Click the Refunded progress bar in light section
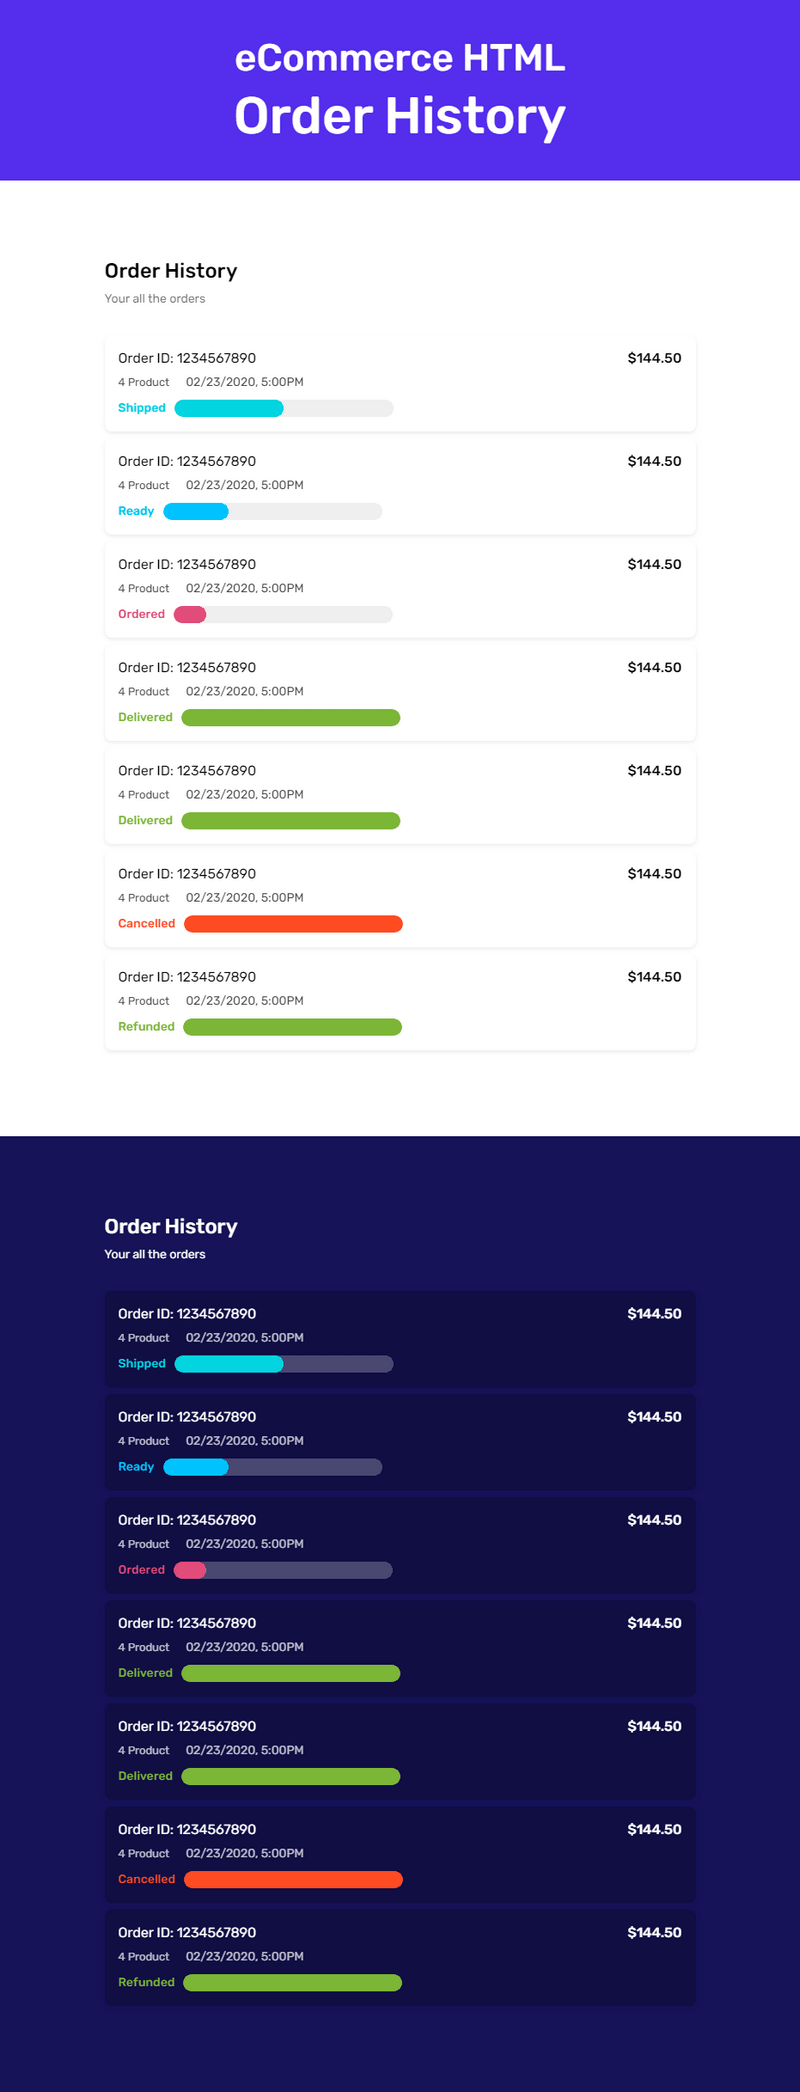Image resolution: width=800 pixels, height=2092 pixels. coord(292,1027)
